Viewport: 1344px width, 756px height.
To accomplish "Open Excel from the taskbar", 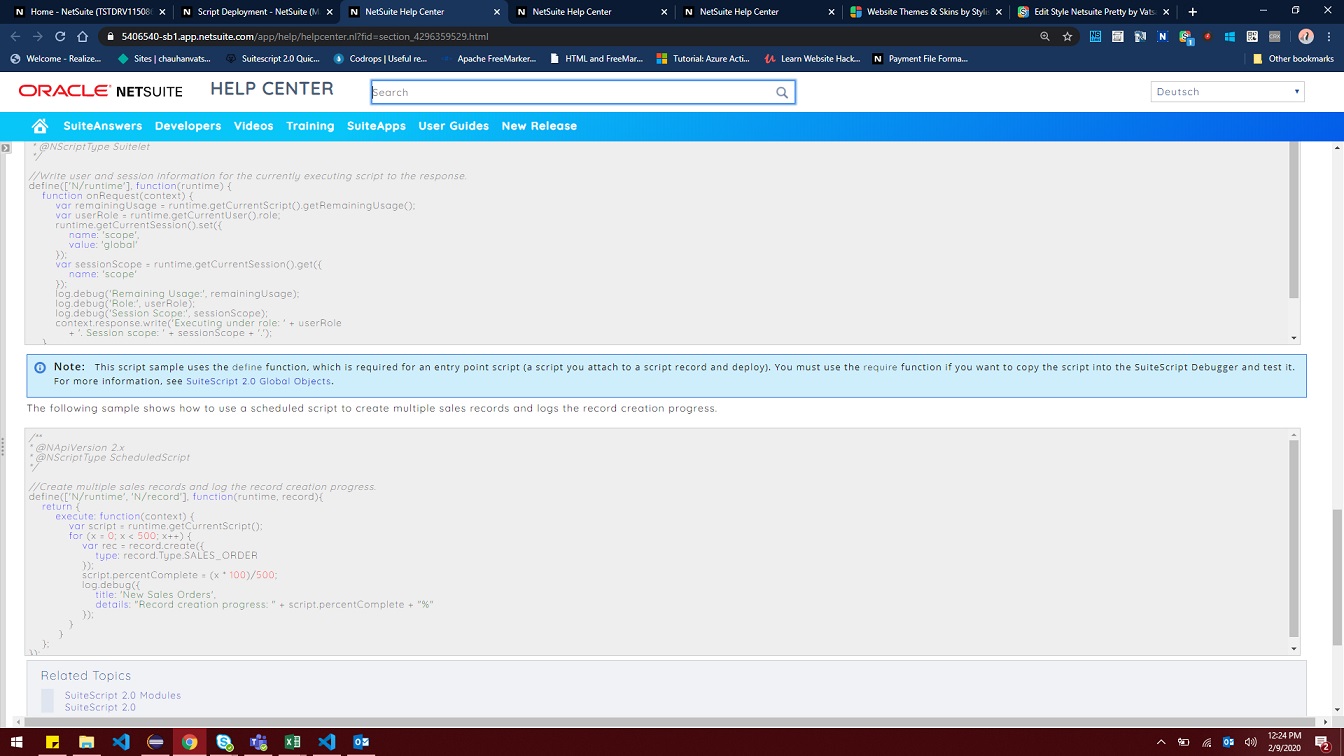I will pos(292,742).
